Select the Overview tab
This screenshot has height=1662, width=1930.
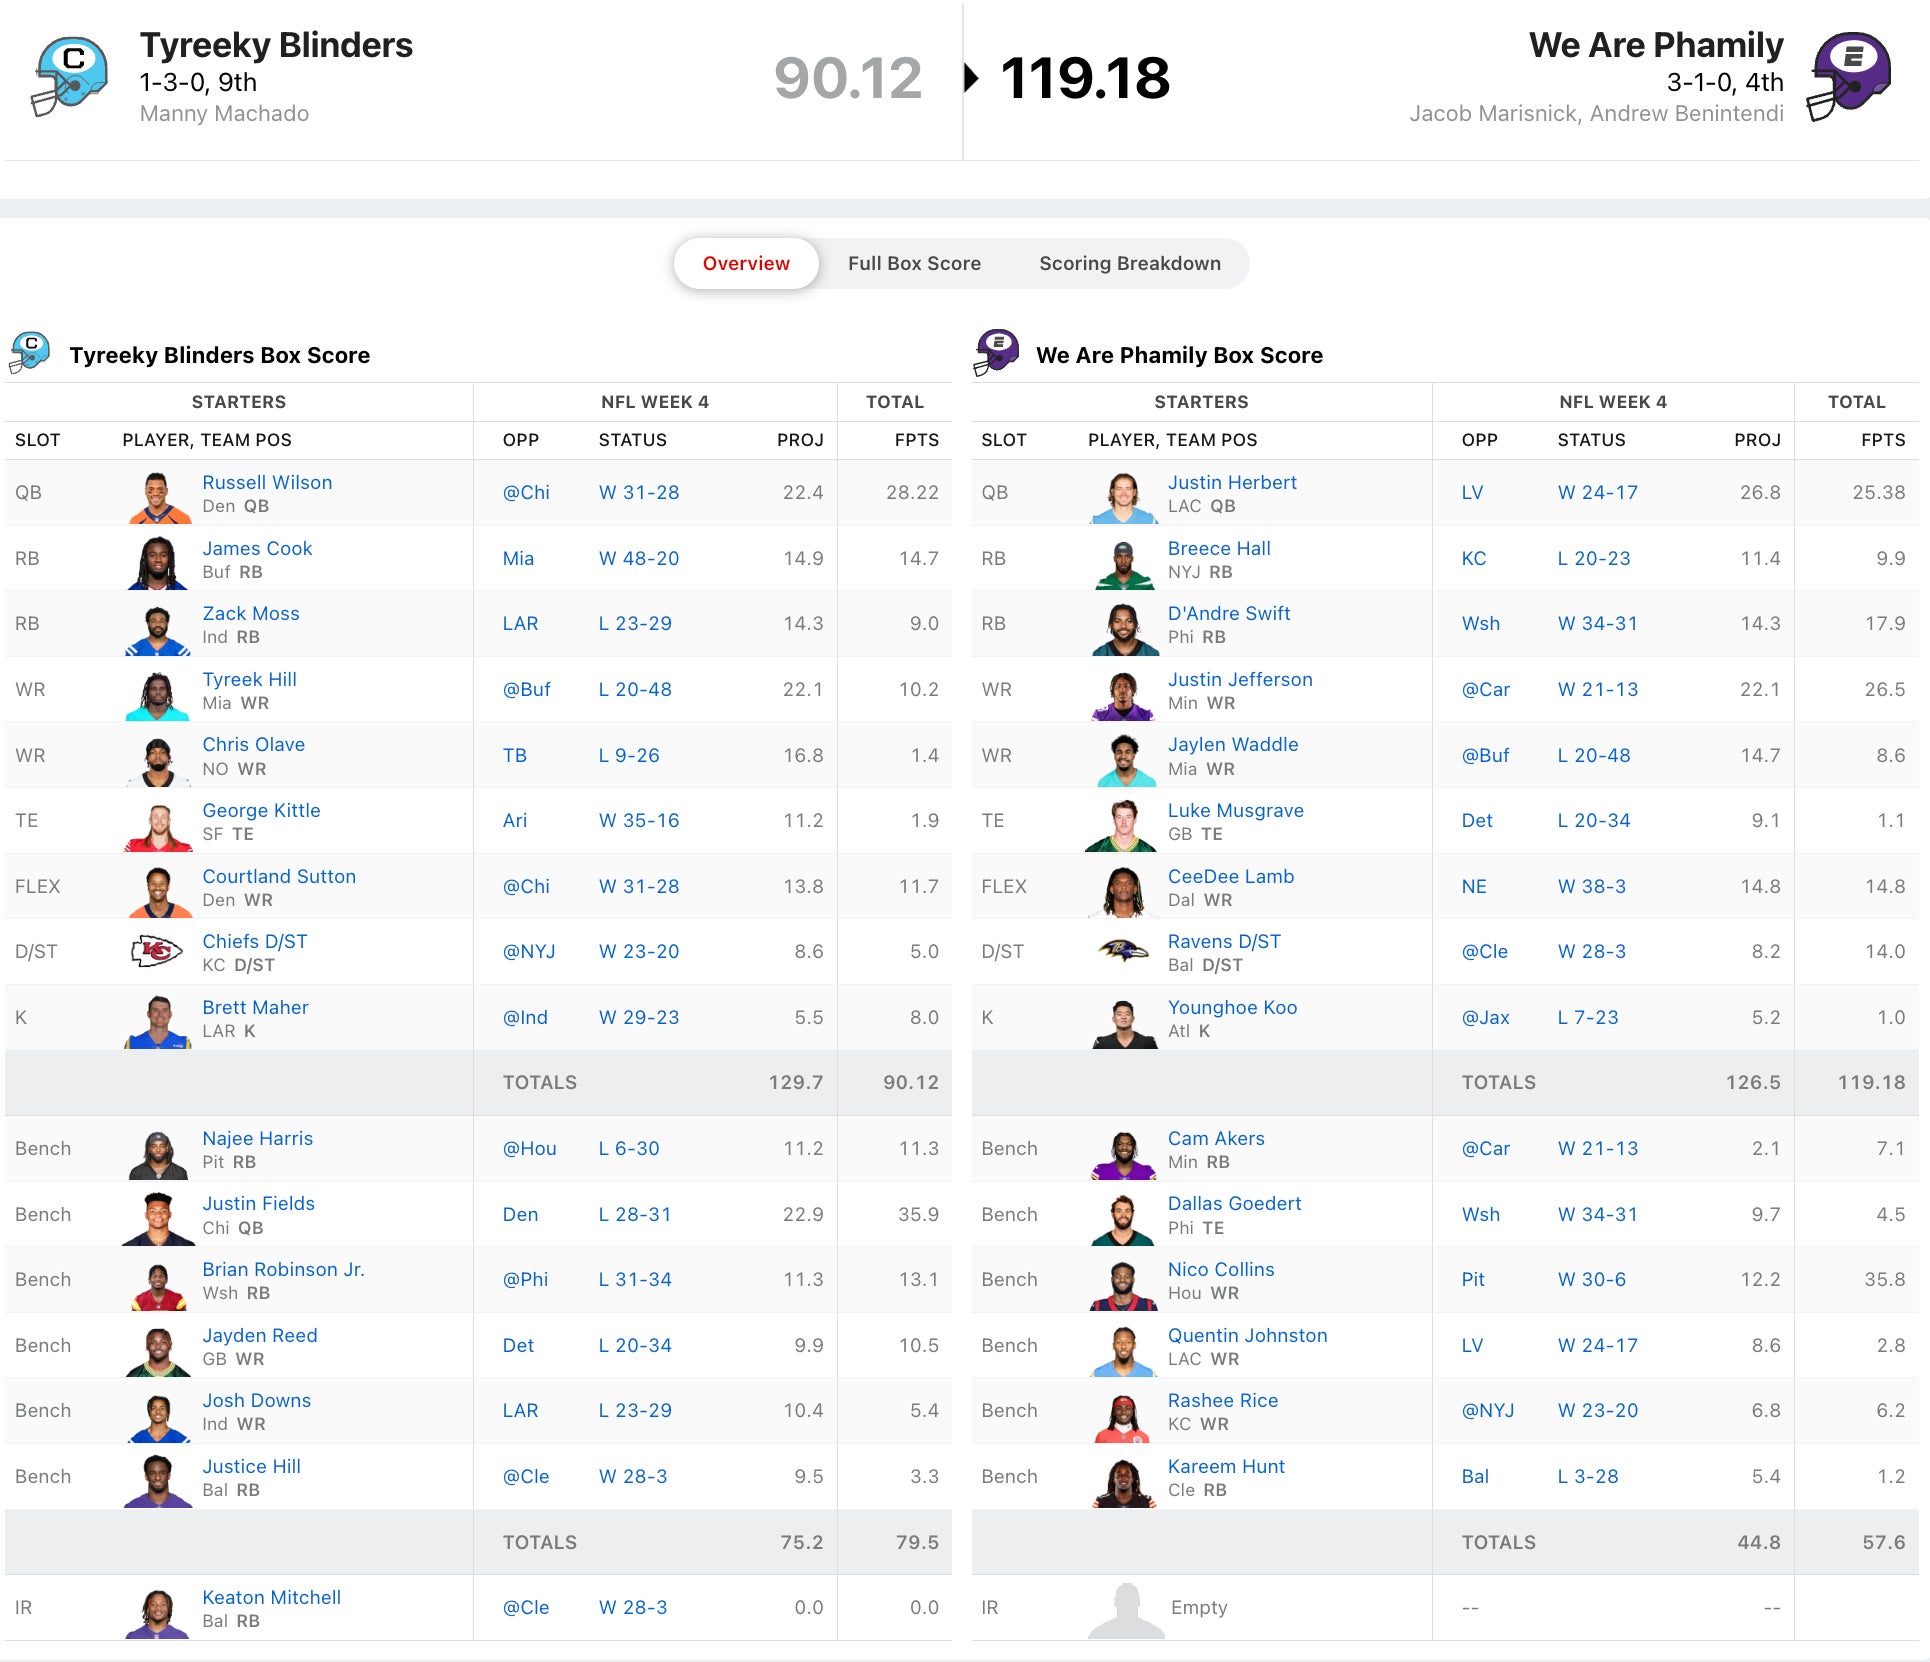pyautogui.click(x=746, y=263)
